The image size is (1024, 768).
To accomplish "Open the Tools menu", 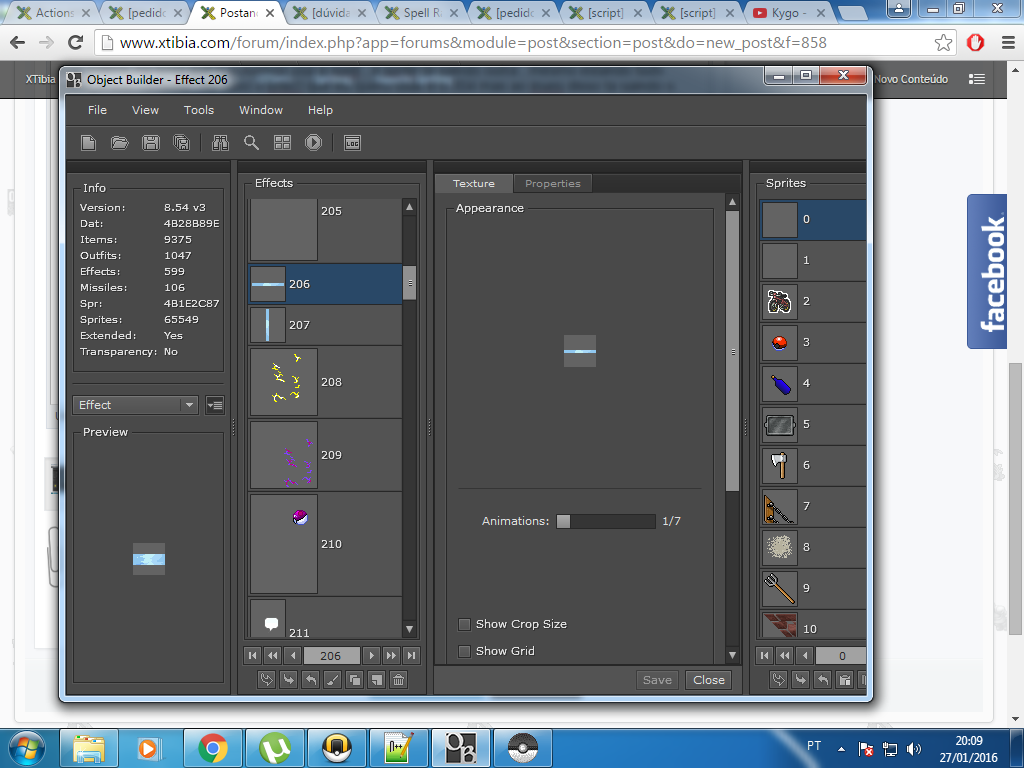I will click(199, 110).
